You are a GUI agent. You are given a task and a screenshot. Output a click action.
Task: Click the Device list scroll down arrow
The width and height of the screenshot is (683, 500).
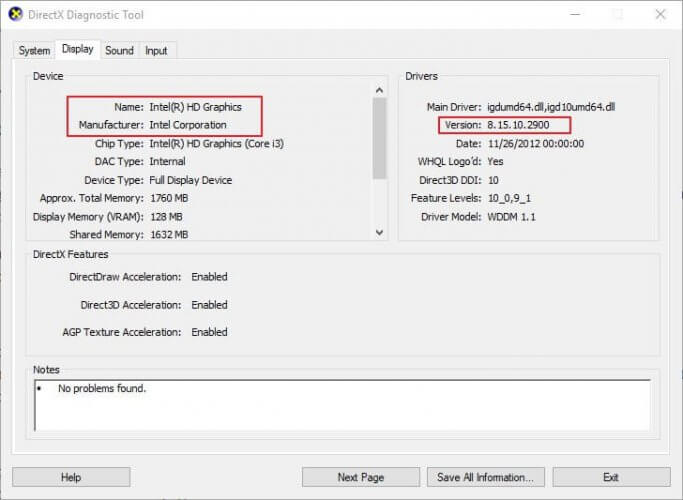click(x=379, y=233)
